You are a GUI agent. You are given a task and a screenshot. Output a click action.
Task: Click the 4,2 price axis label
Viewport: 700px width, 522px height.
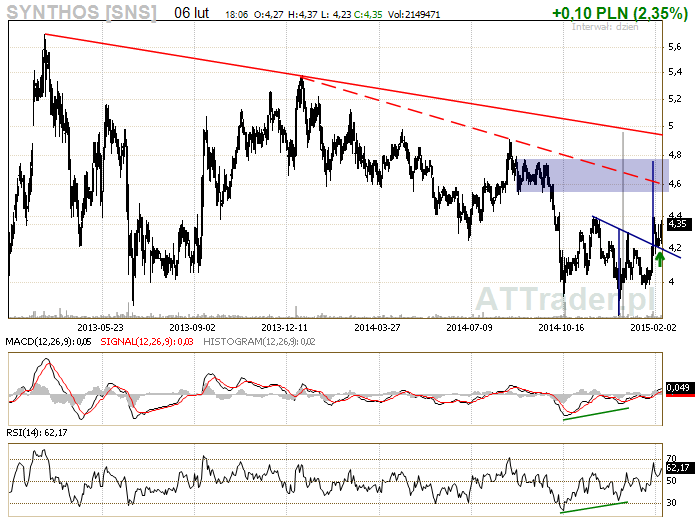click(675, 247)
